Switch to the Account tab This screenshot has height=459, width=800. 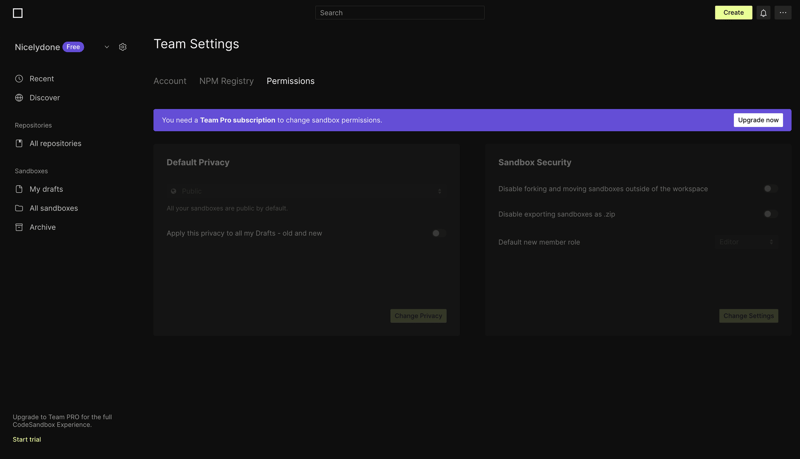click(170, 81)
